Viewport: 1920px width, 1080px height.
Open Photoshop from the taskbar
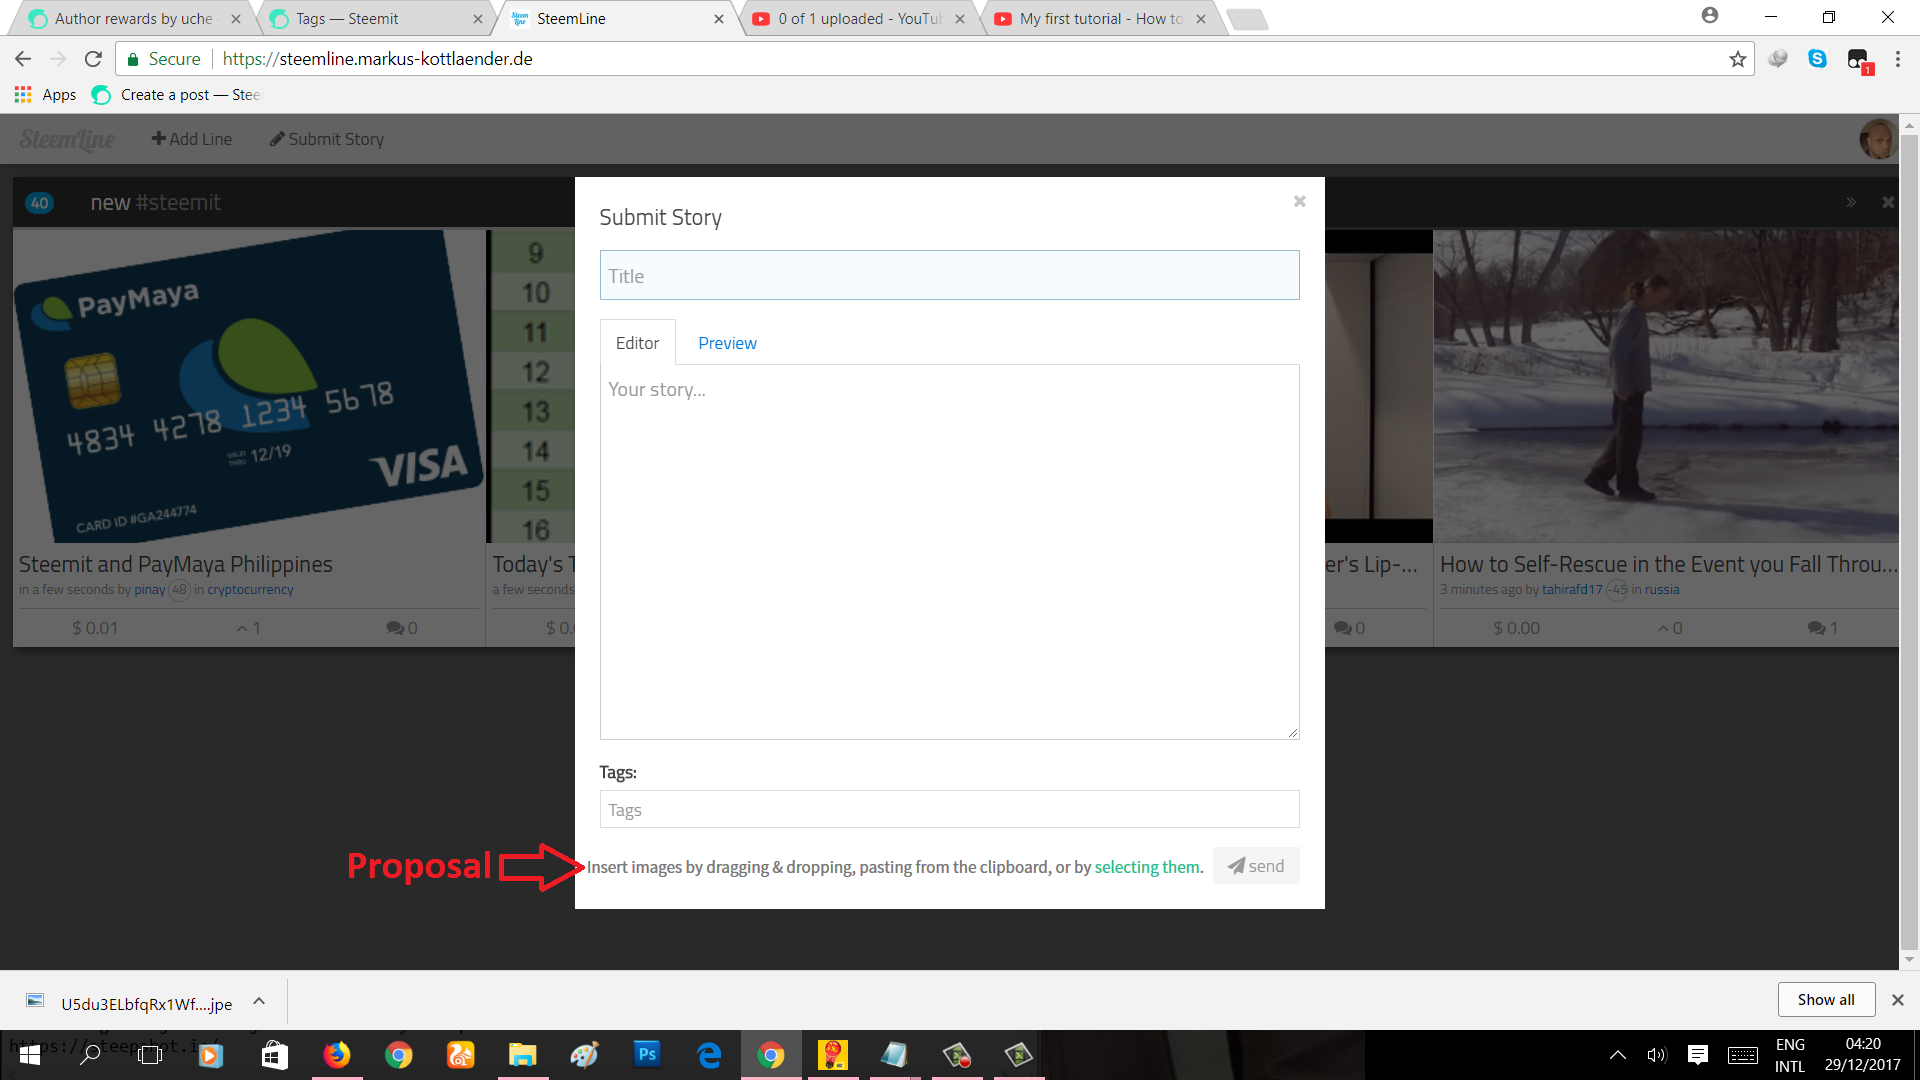click(647, 1055)
